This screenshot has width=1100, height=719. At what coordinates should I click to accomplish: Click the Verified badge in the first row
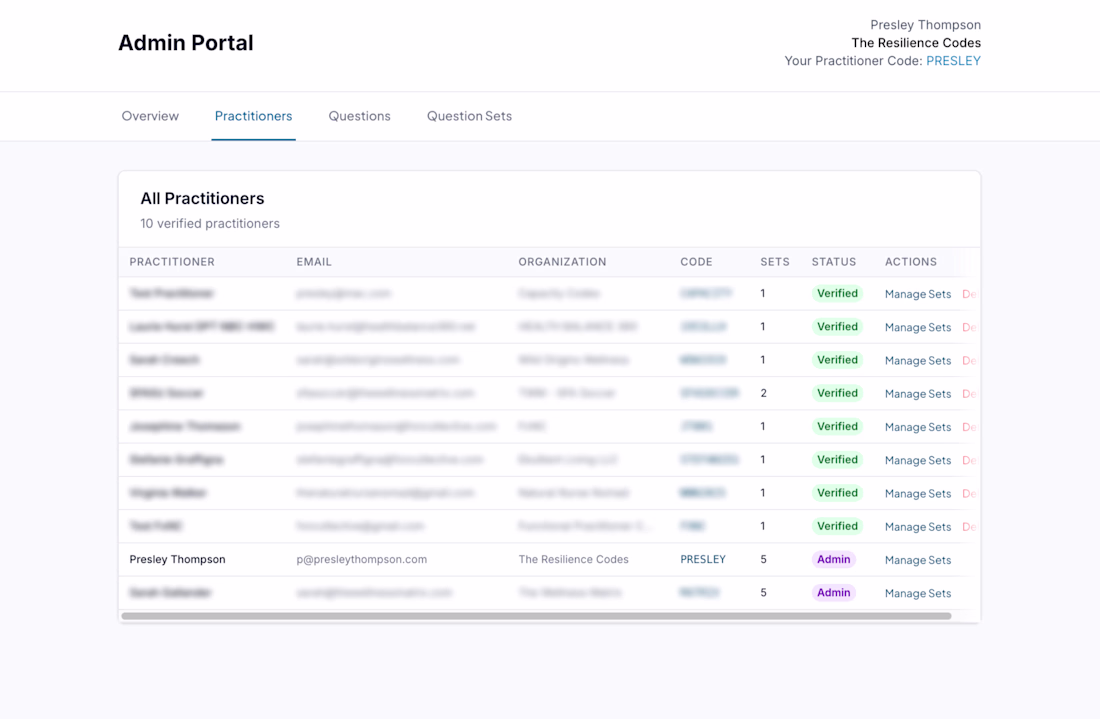point(837,293)
